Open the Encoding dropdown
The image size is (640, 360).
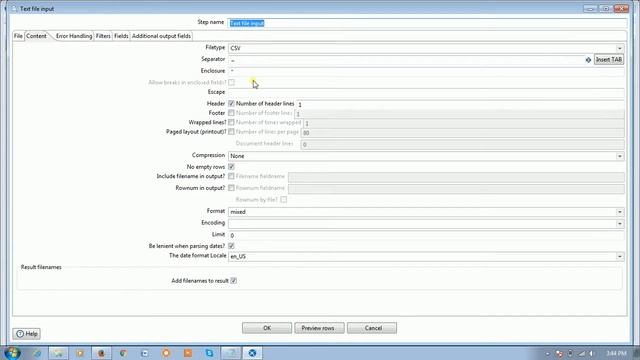[x=620, y=224]
